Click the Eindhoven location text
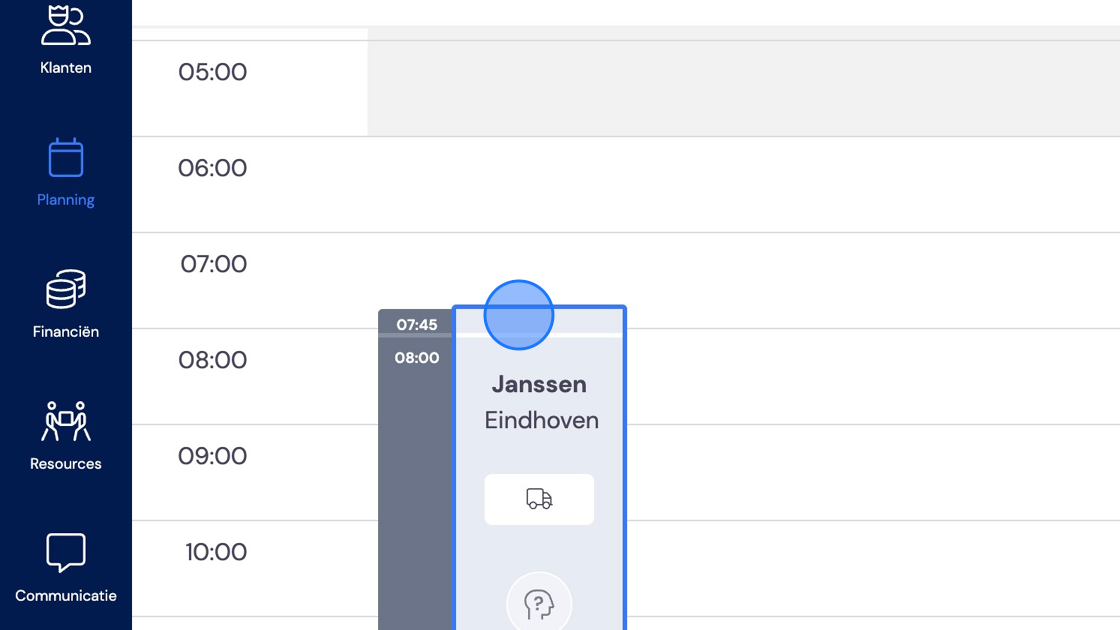The width and height of the screenshot is (1120, 630). (541, 420)
